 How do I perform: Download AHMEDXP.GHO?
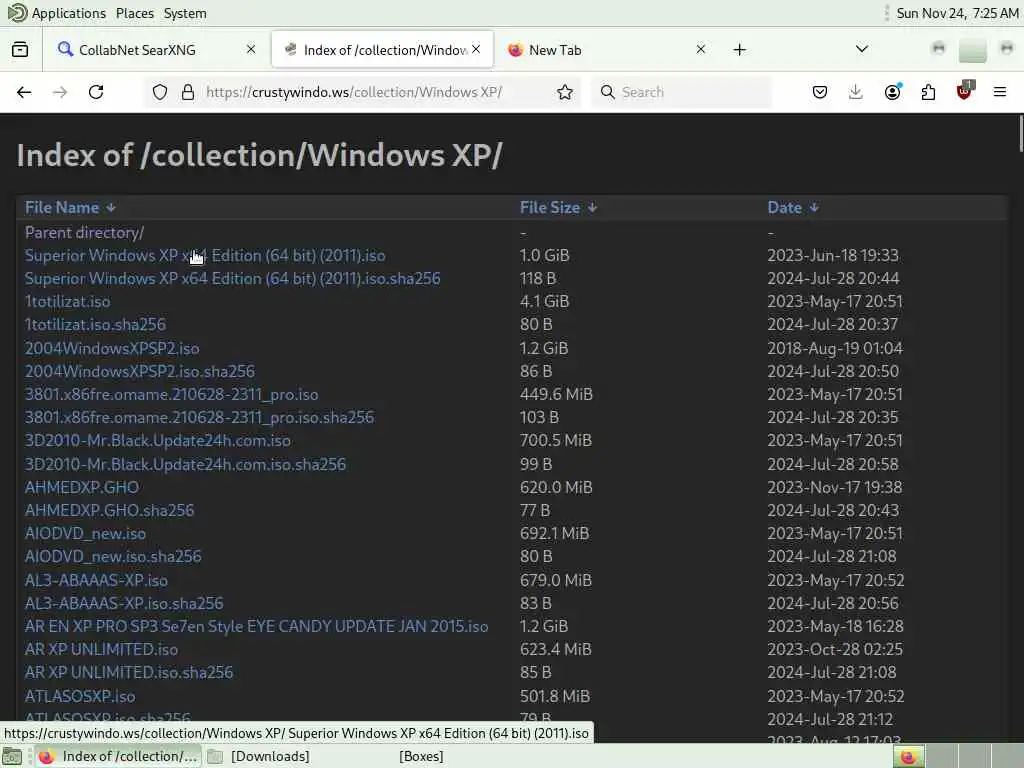pos(82,487)
